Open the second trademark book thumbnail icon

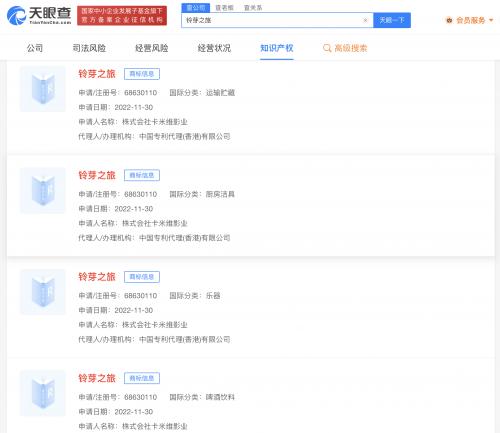click(x=43, y=191)
